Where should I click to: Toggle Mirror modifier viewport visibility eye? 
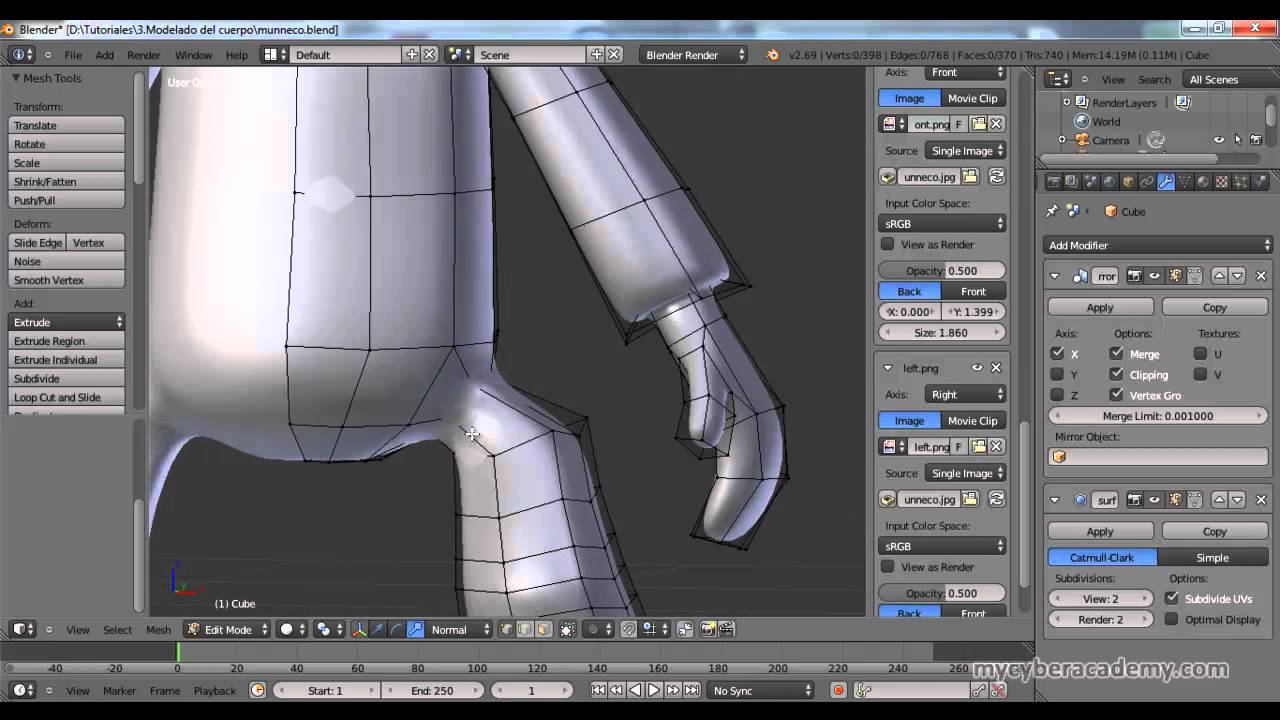click(x=1154, y=275)
